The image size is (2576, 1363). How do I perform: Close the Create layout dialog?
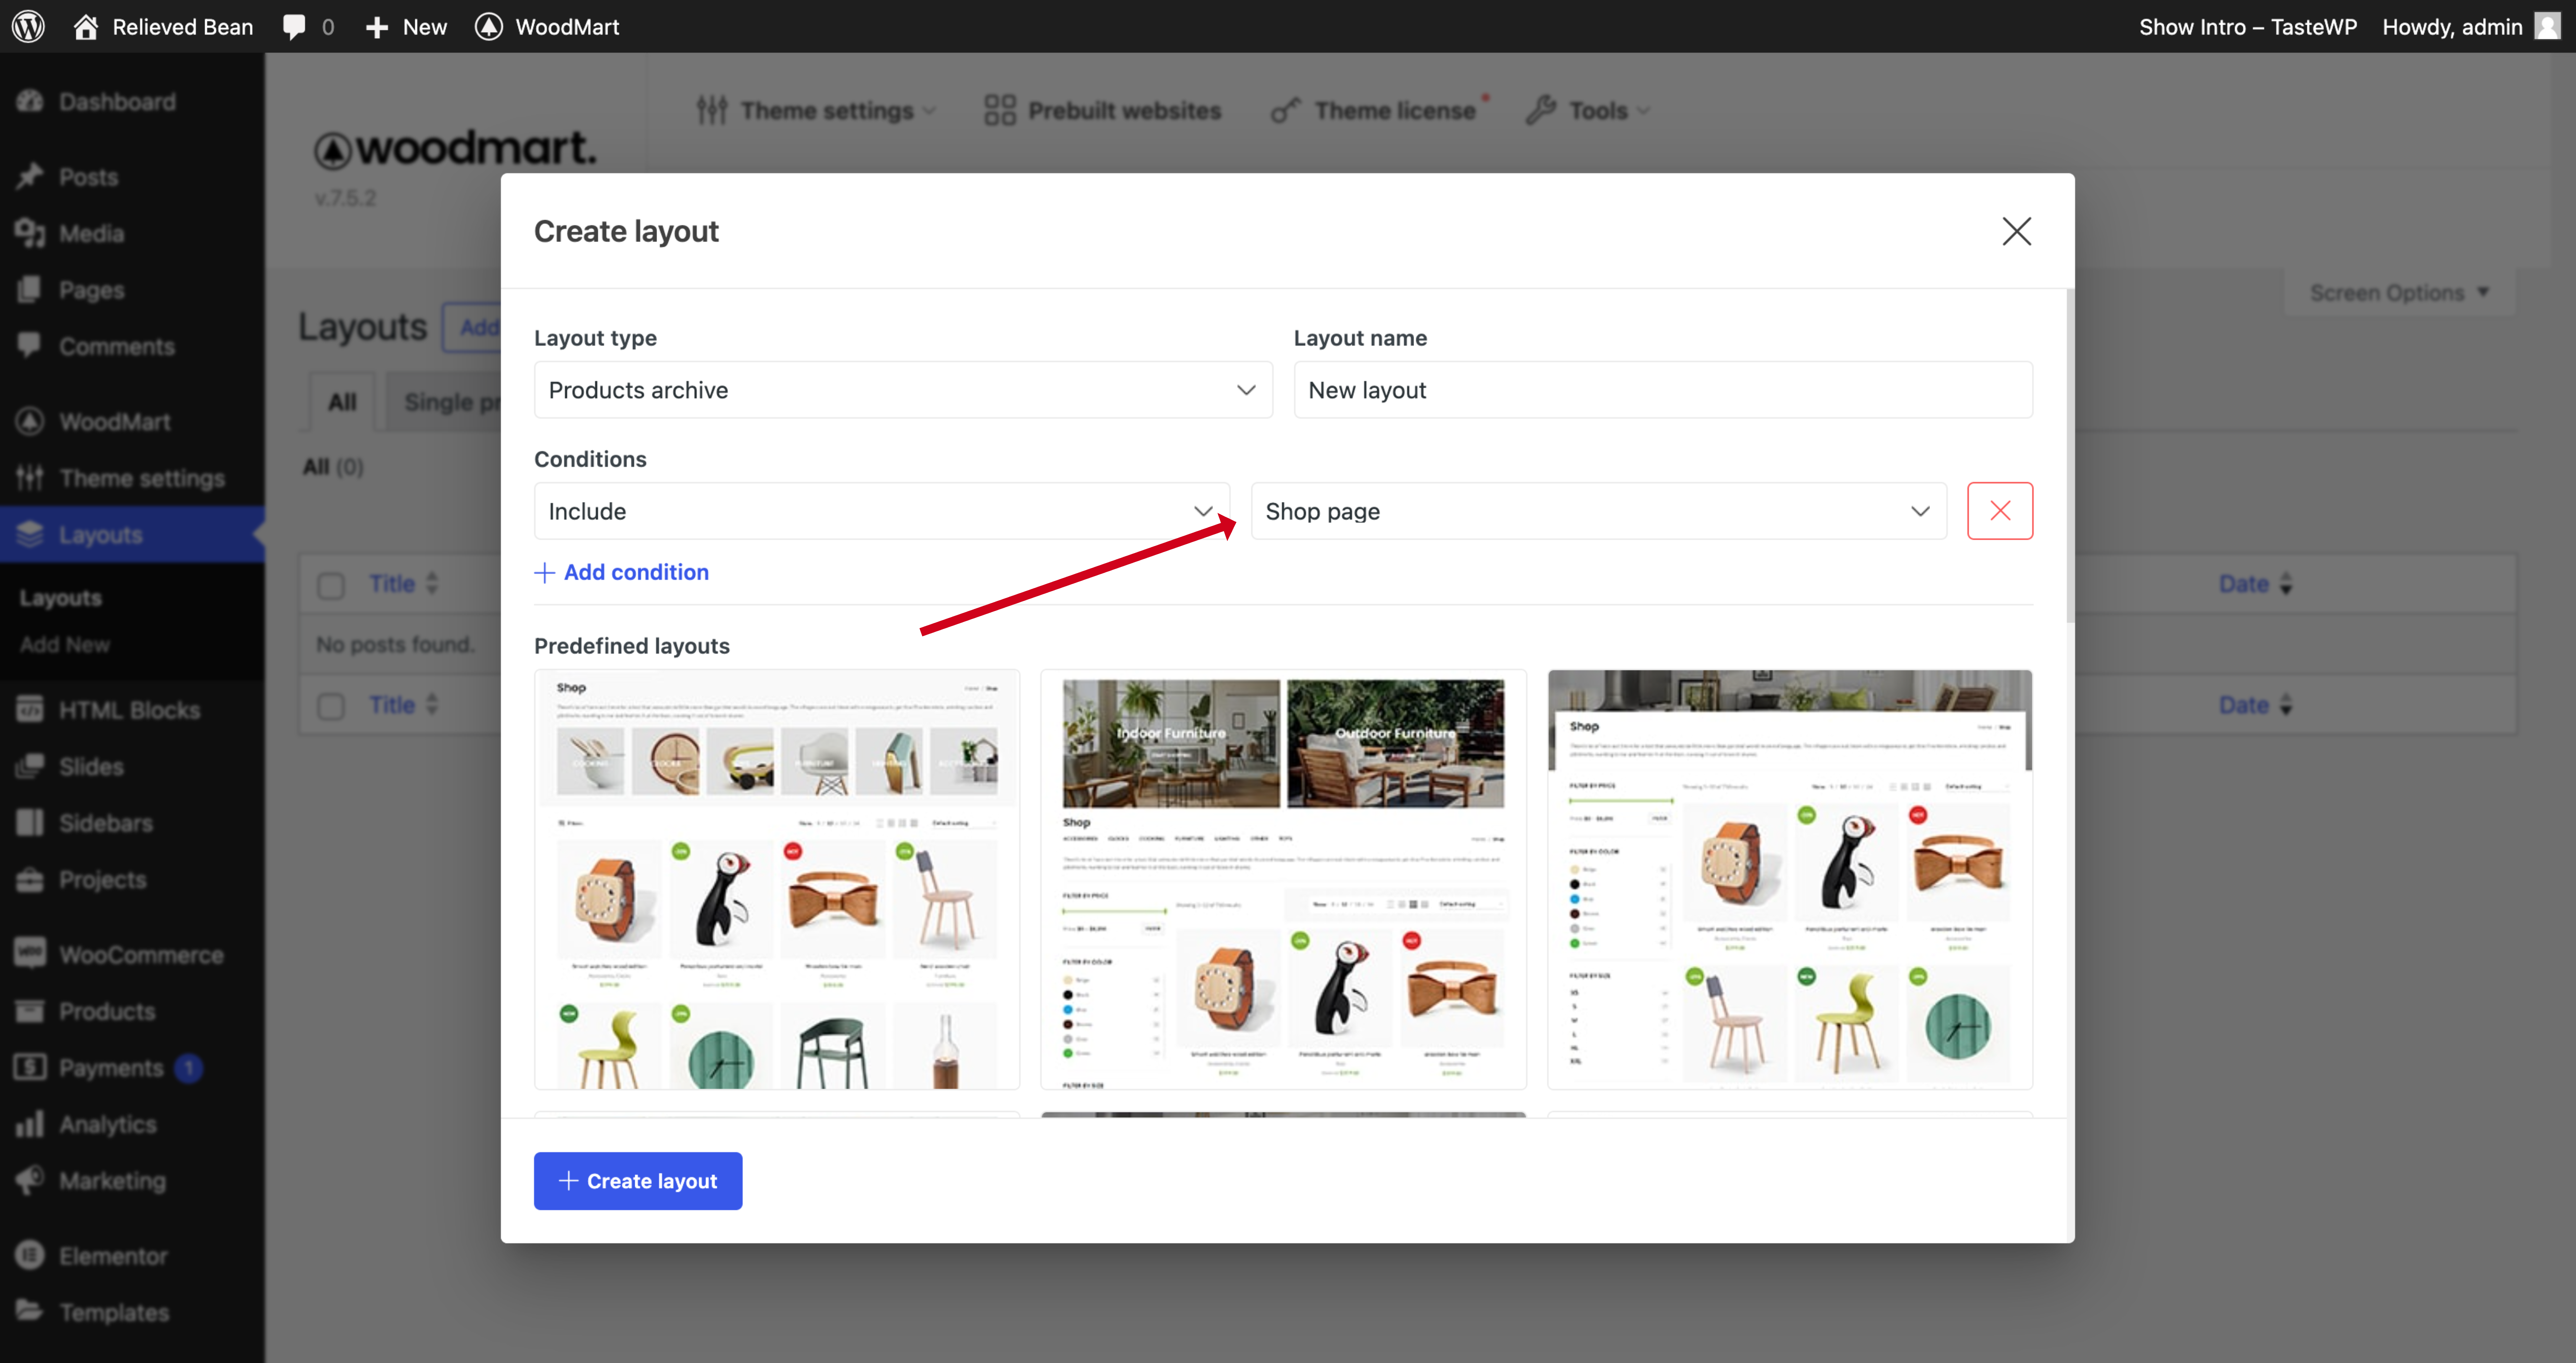pos(2017,231)
